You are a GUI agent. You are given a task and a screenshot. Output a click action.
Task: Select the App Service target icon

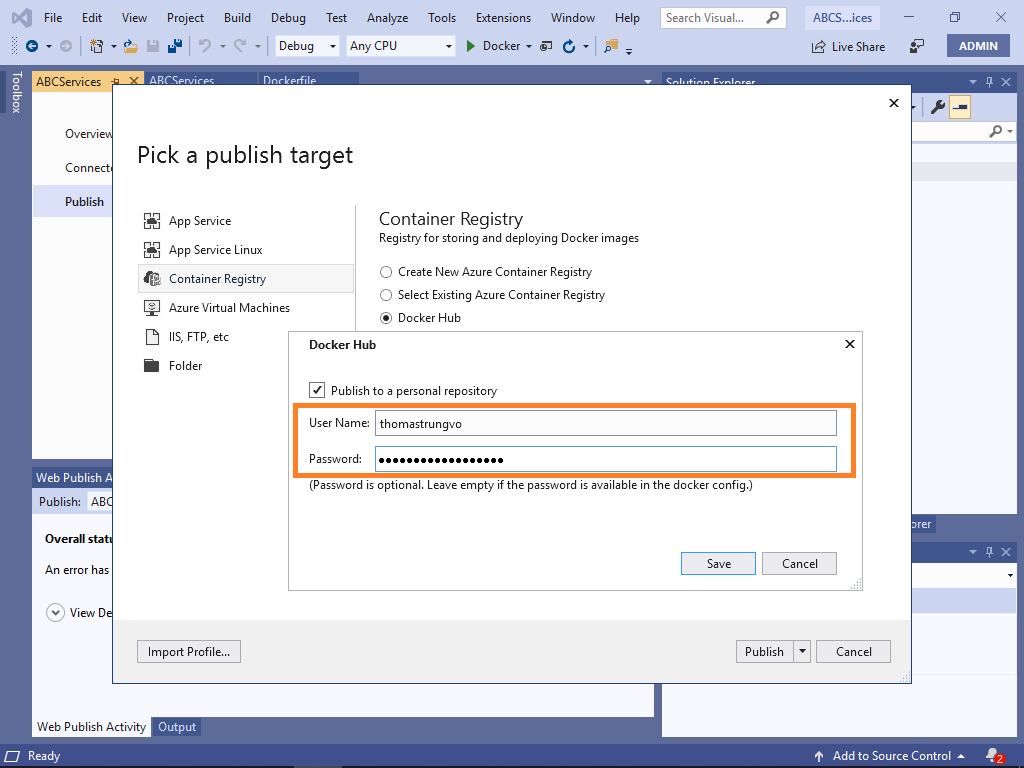(152, 221)
